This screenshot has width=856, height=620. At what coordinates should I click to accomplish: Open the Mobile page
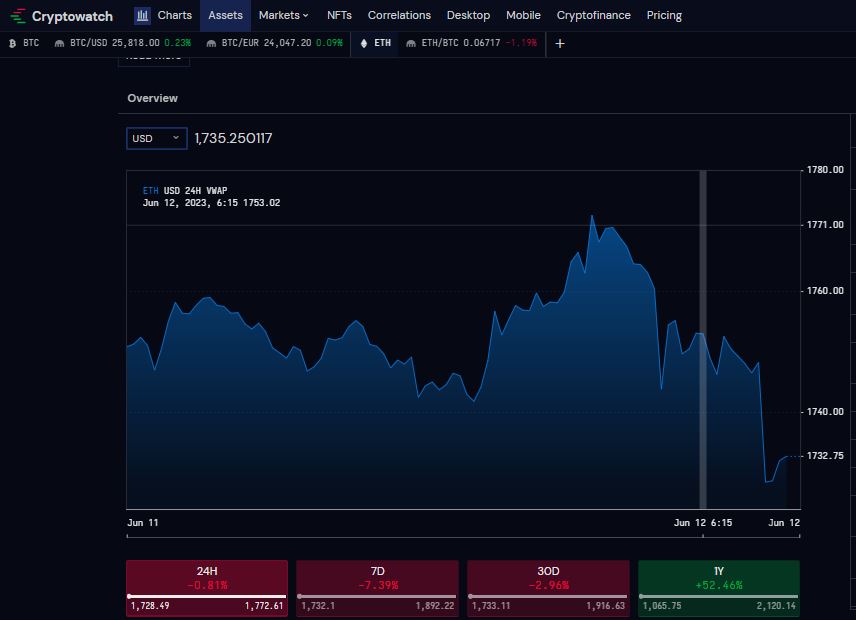[x=523, y=15]
